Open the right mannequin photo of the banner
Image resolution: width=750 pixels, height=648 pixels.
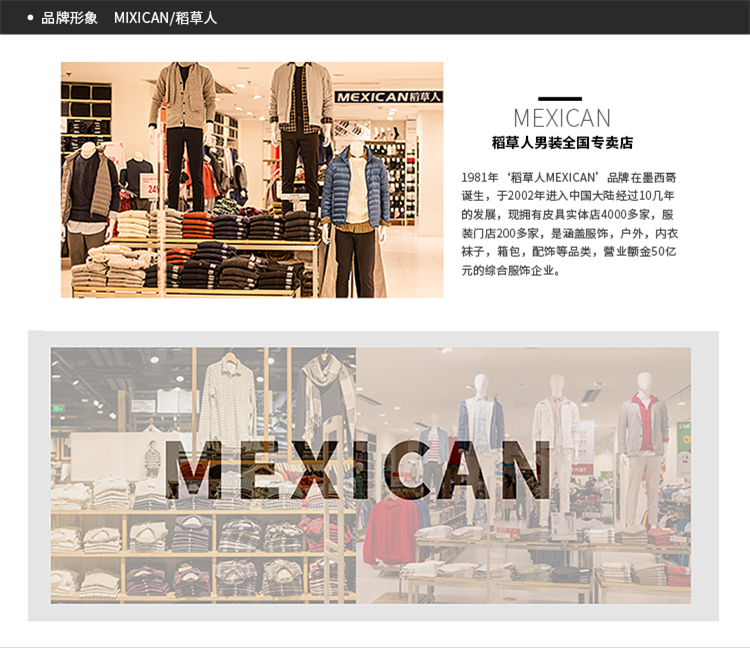pos(523,475)
